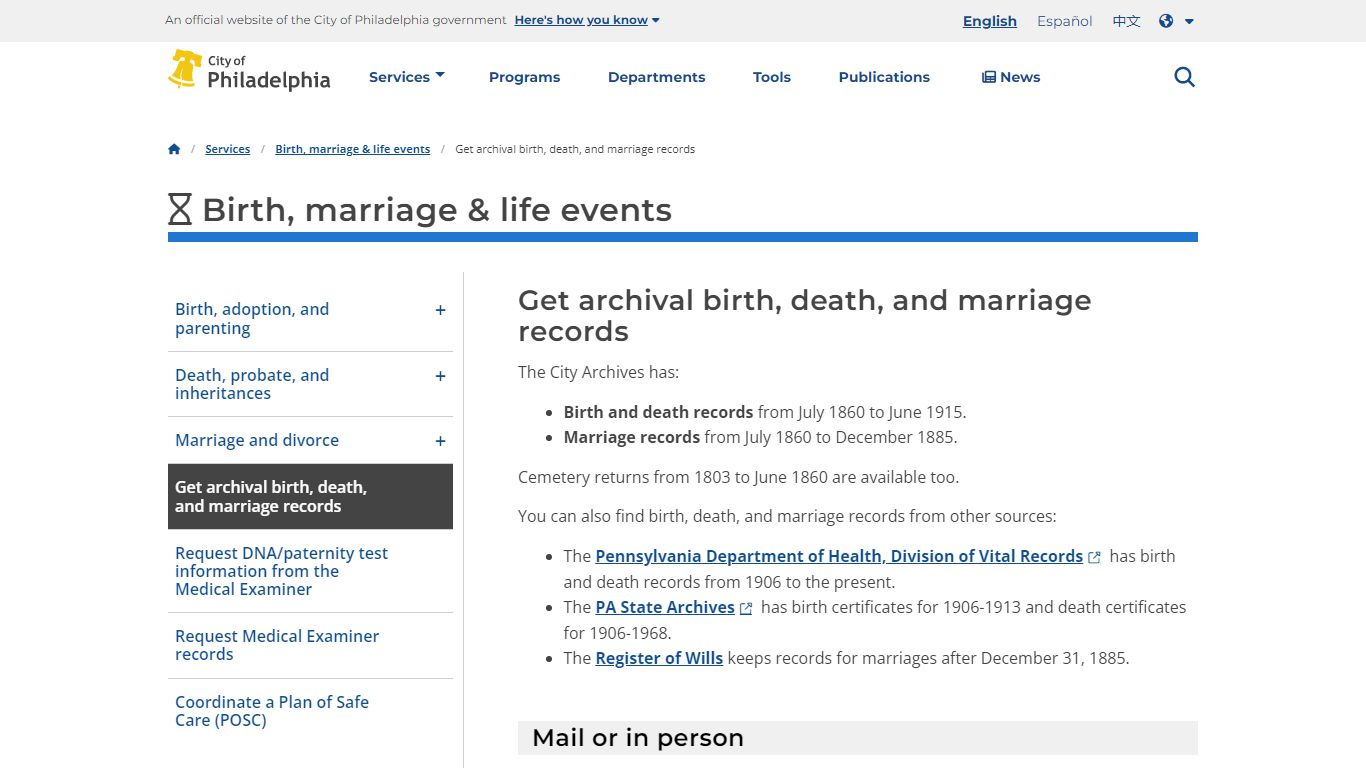This screenshot has width=1366, height=768.
Task: Click the newspaper icon beside News
Action: 988,77
